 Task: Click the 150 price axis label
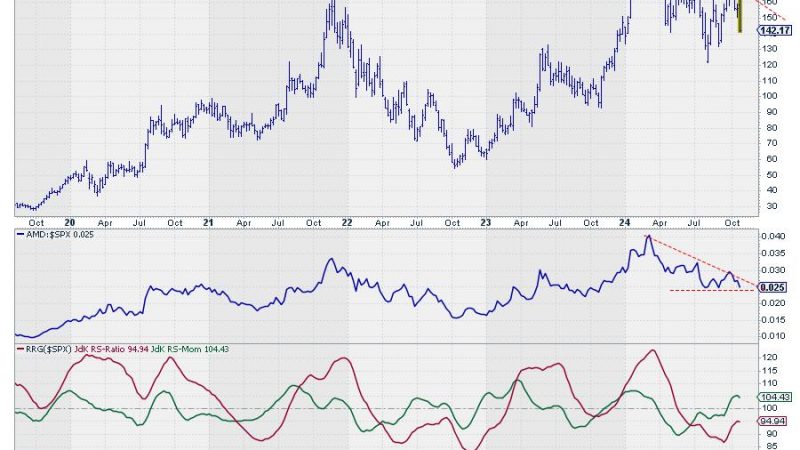[770, 17]
